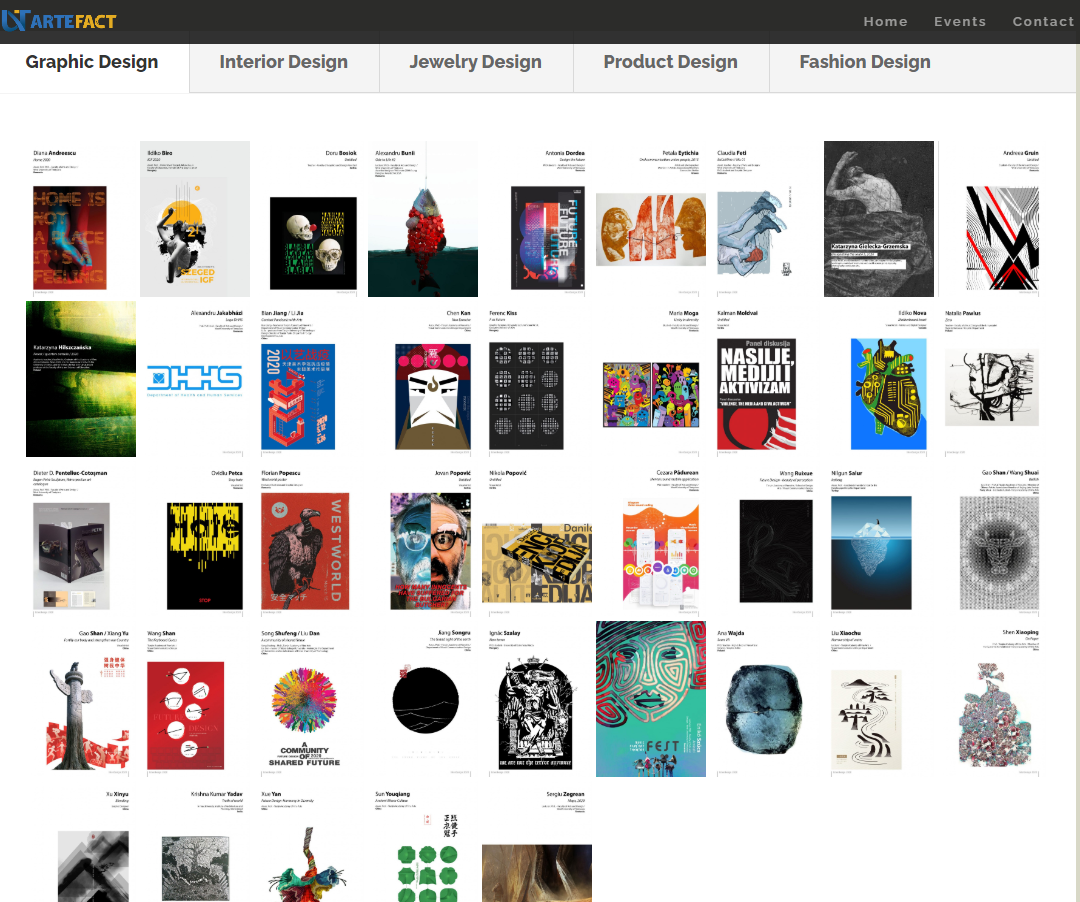The width and height of the screenshot is (1080, 902).
Task: Switch to the Jewelry Design tab
Action: [475, 62]
